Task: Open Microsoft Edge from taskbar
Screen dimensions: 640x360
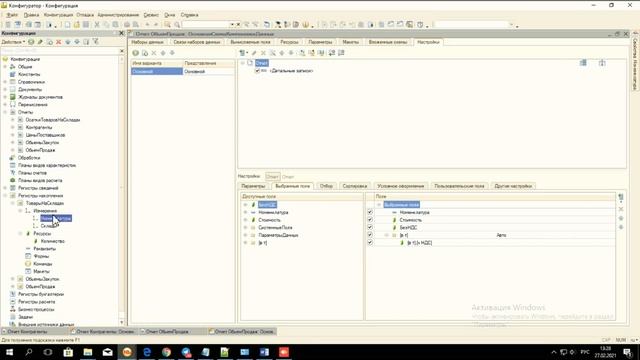Action: (147, 352)
